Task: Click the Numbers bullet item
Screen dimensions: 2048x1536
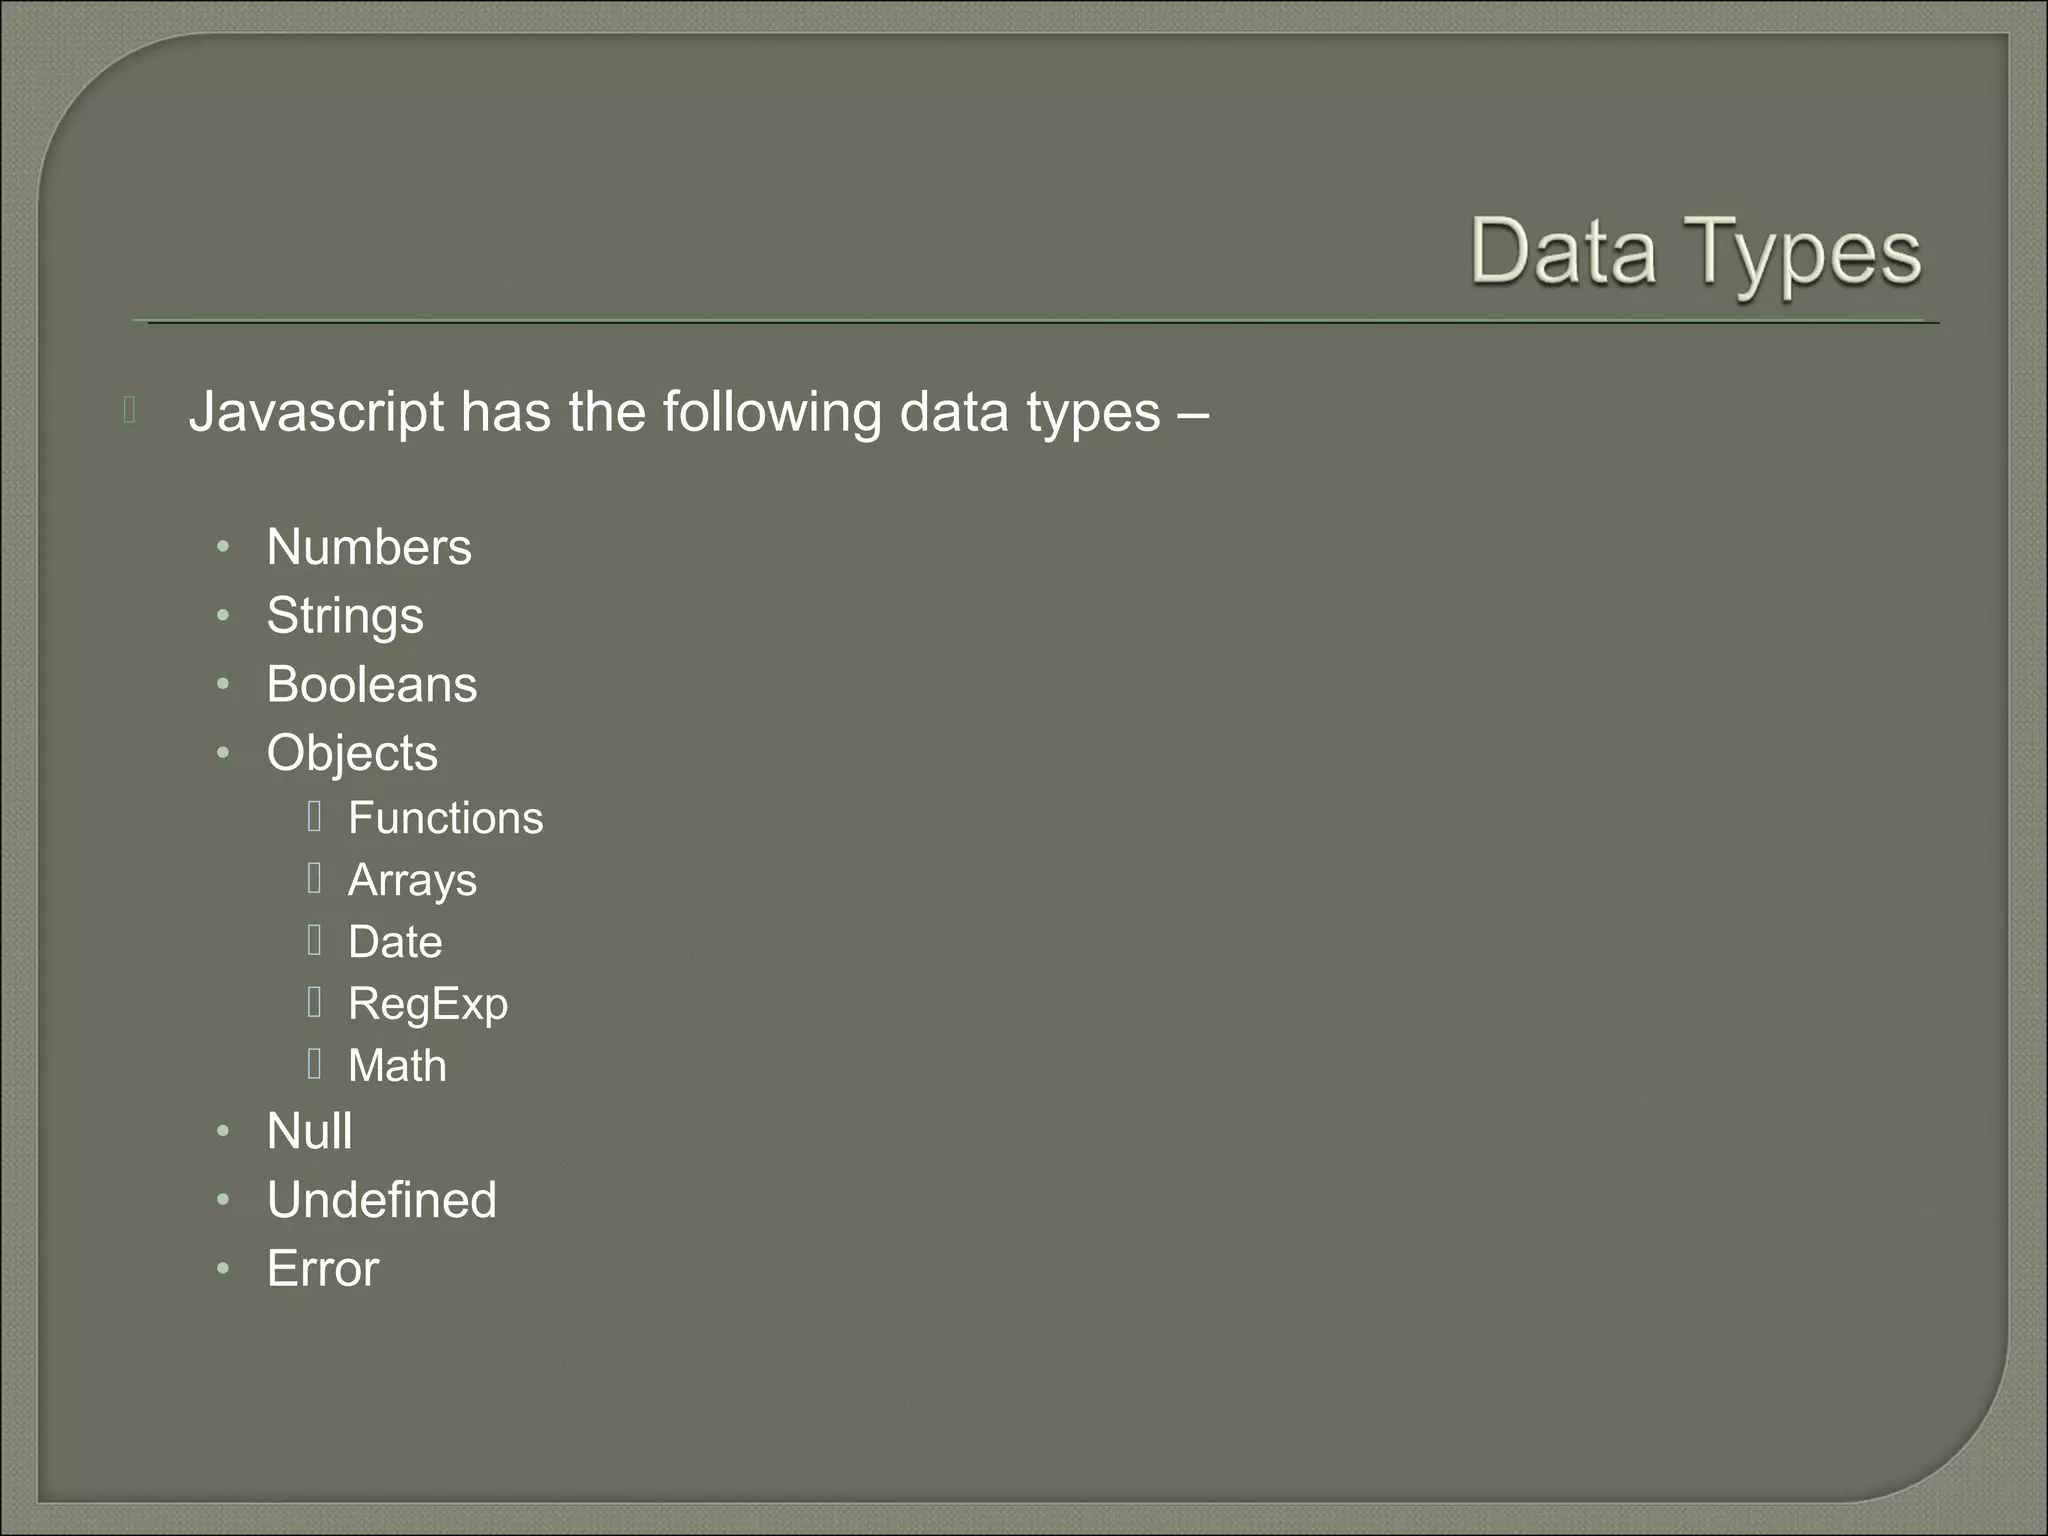Action: coord(369,547)
